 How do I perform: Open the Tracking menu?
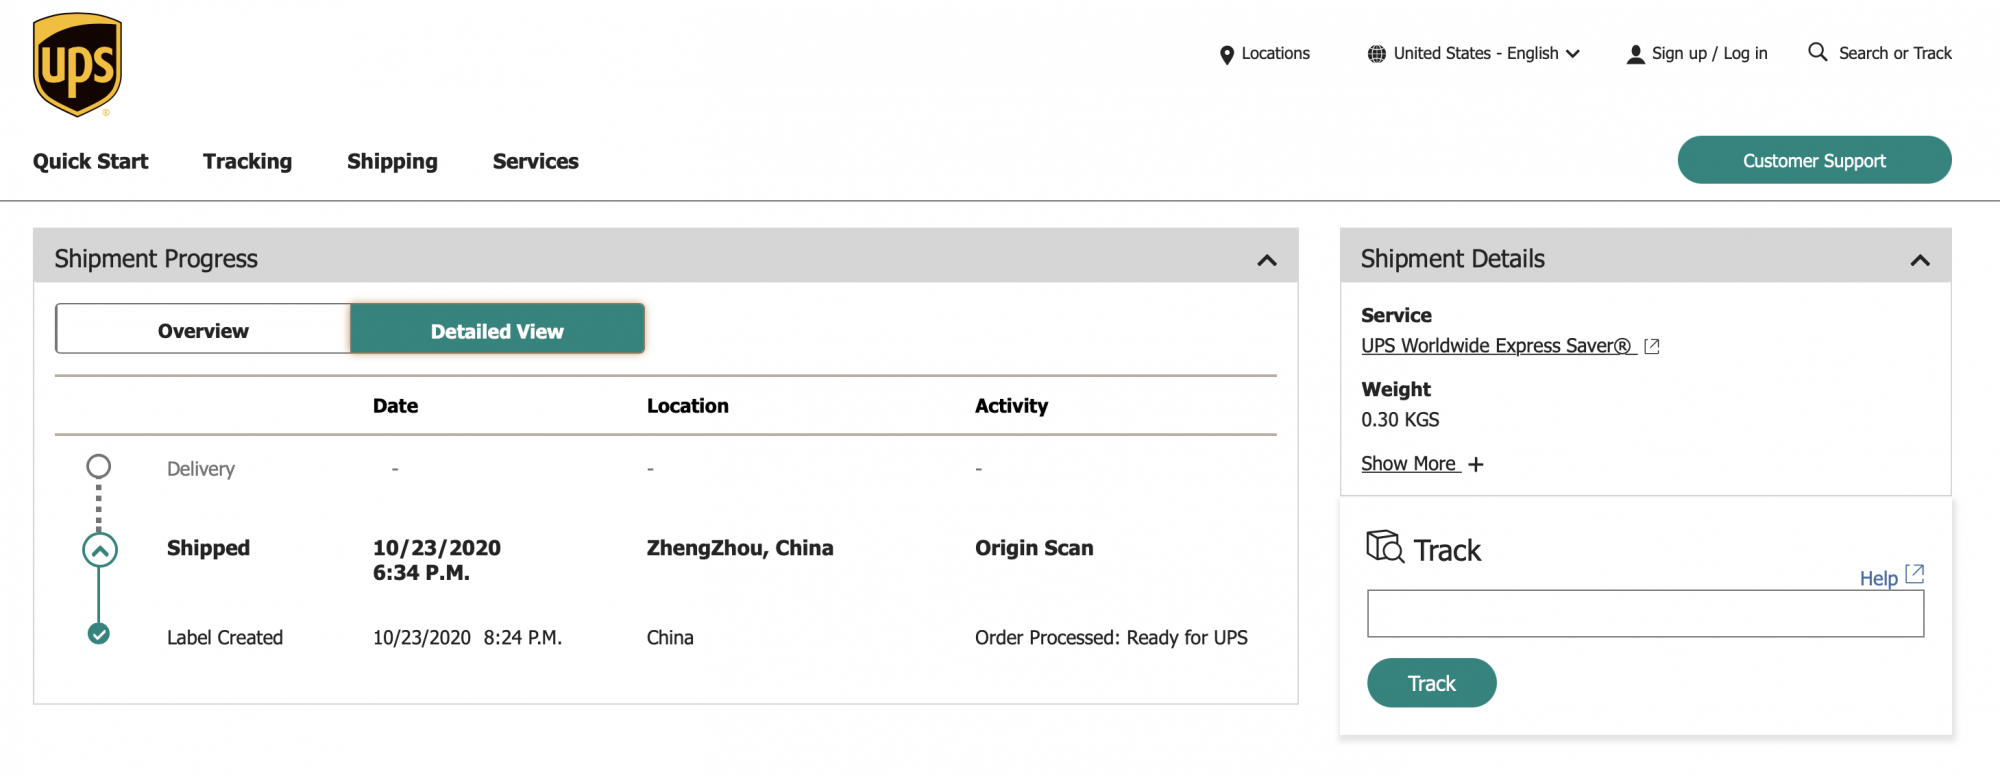pos(247,161)
